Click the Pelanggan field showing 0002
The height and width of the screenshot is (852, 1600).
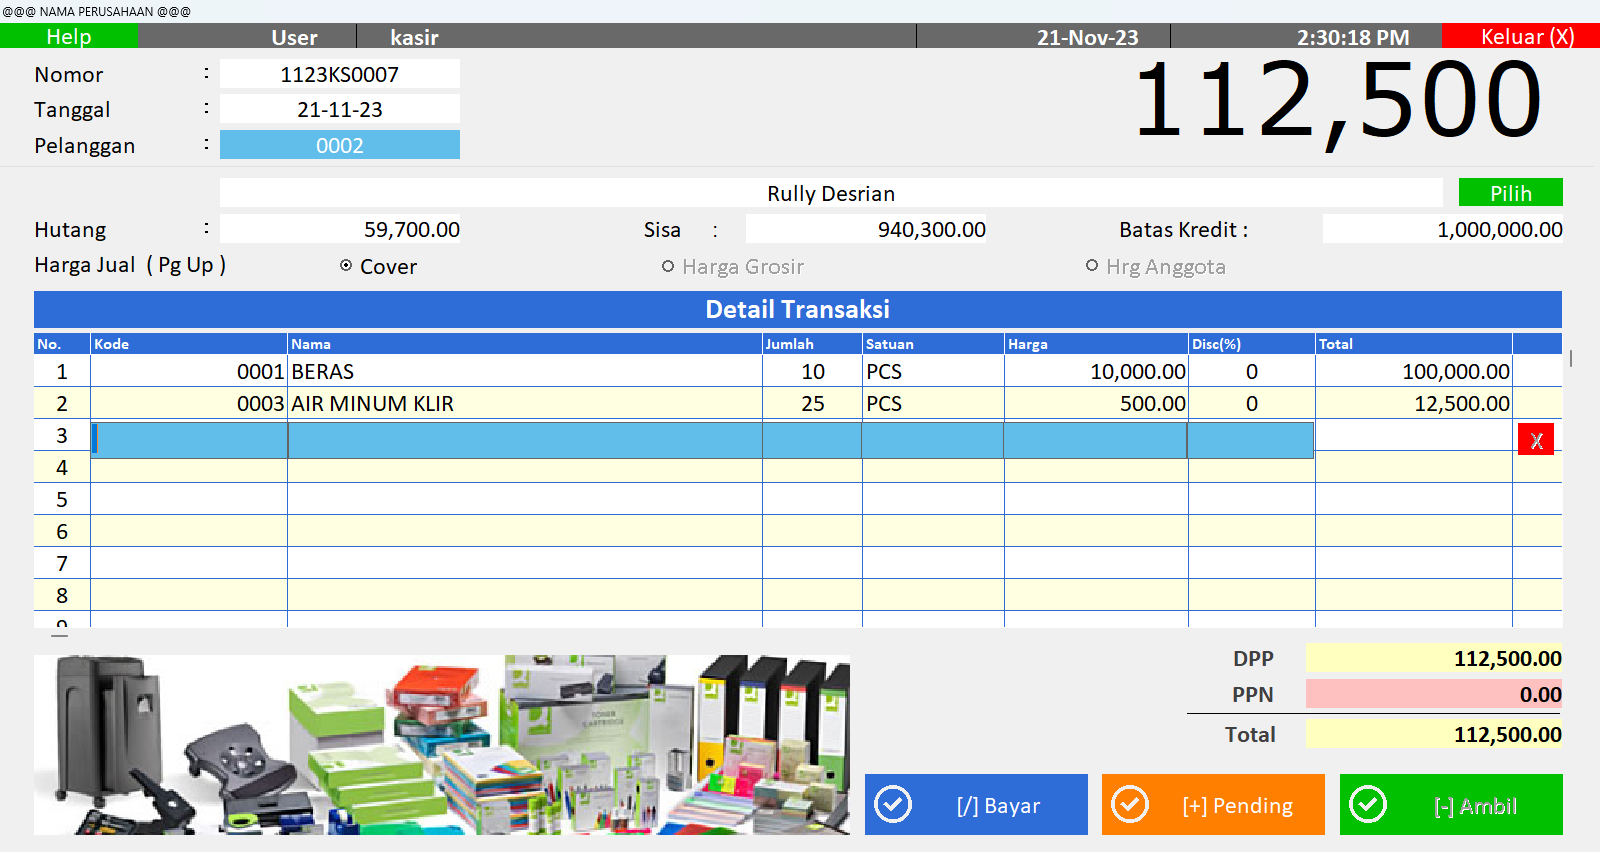pos(339,145)
